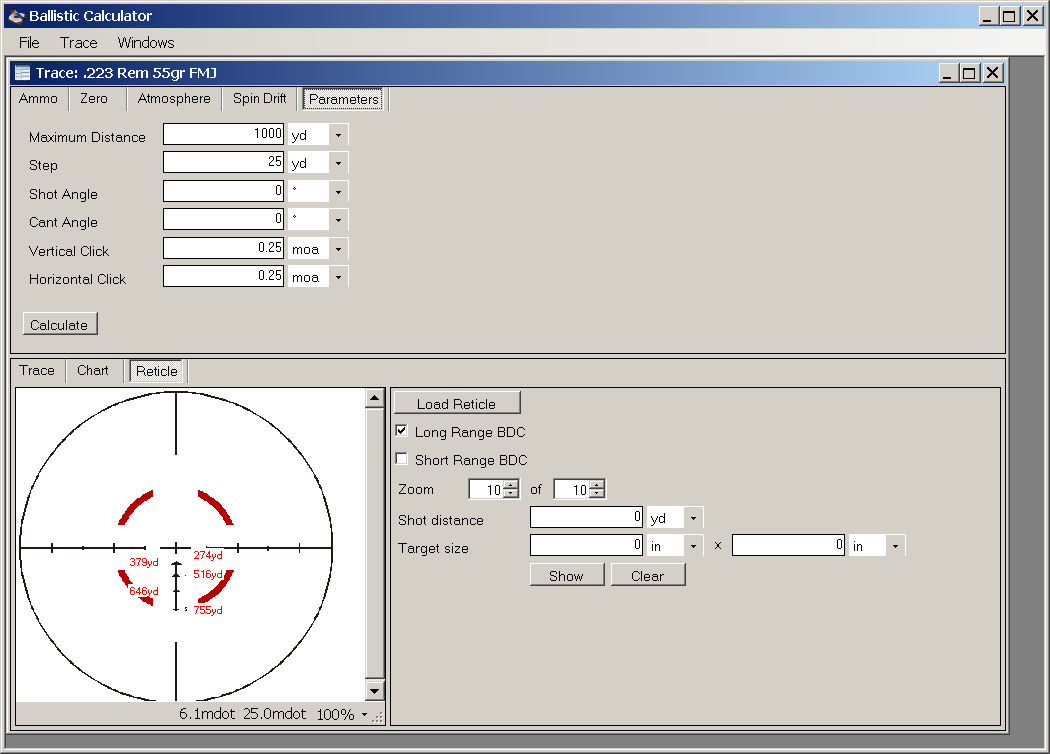Click the Load Reticle button
Screen dimensions: 1050x754
point(457,403)
